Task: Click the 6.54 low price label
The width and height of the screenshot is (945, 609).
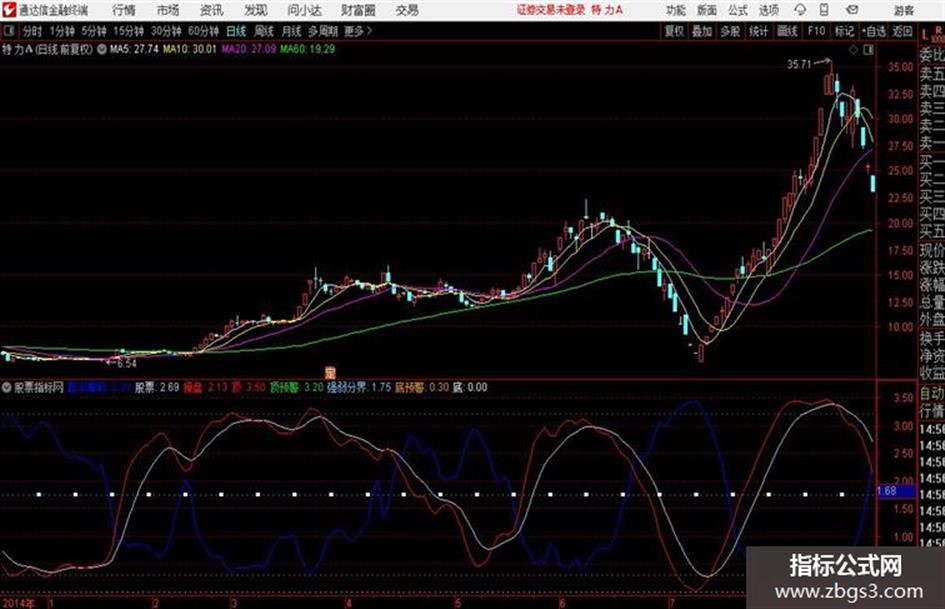Action: 127,364
